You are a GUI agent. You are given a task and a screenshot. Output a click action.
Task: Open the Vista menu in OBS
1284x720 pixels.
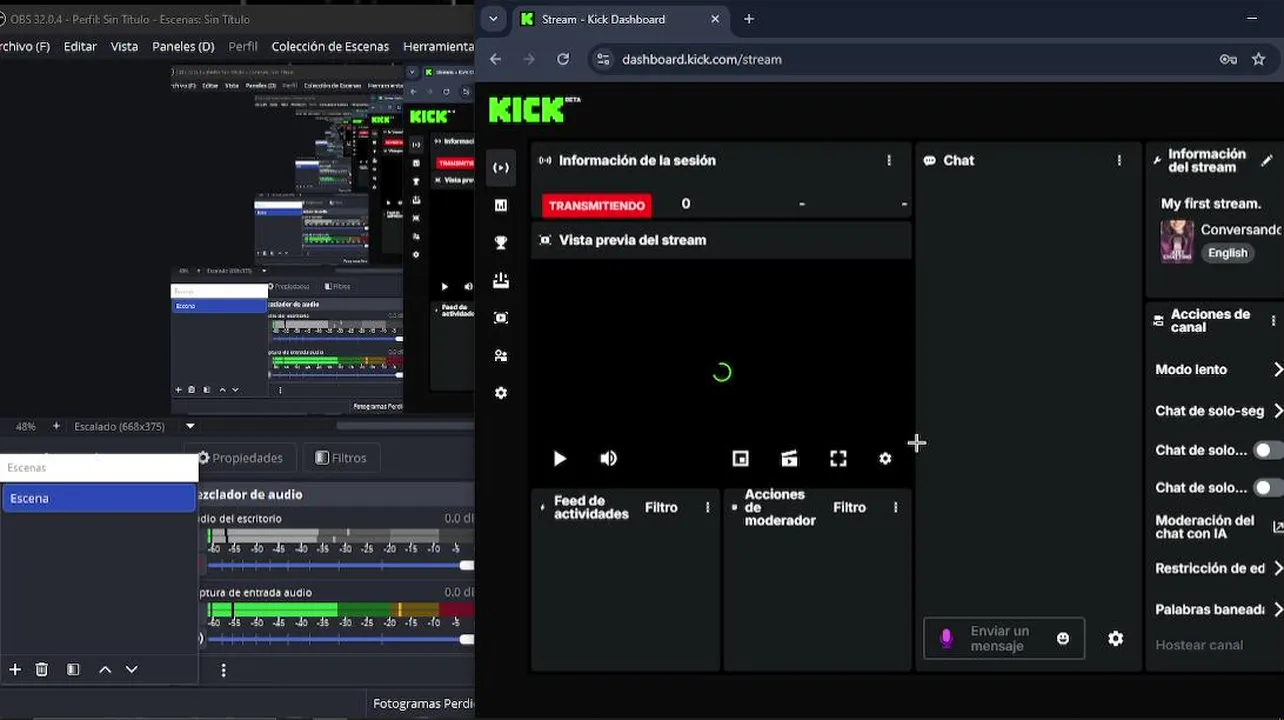click(124, 46)
